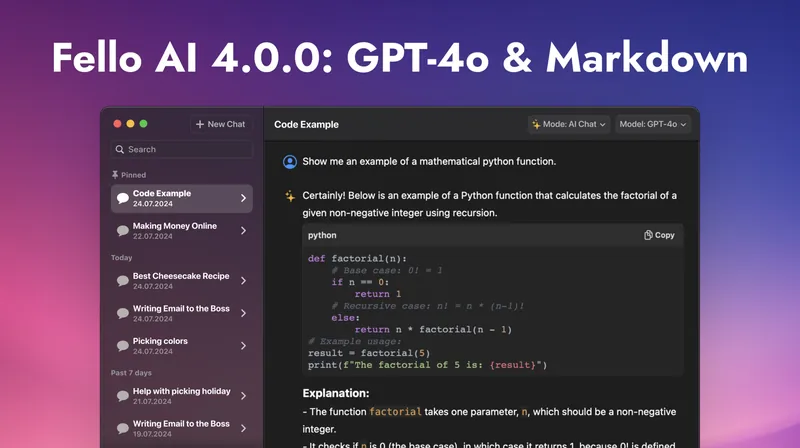This screenshot has width=800, height=448.
Task: Open the Code Example chat
Action: 182,198
